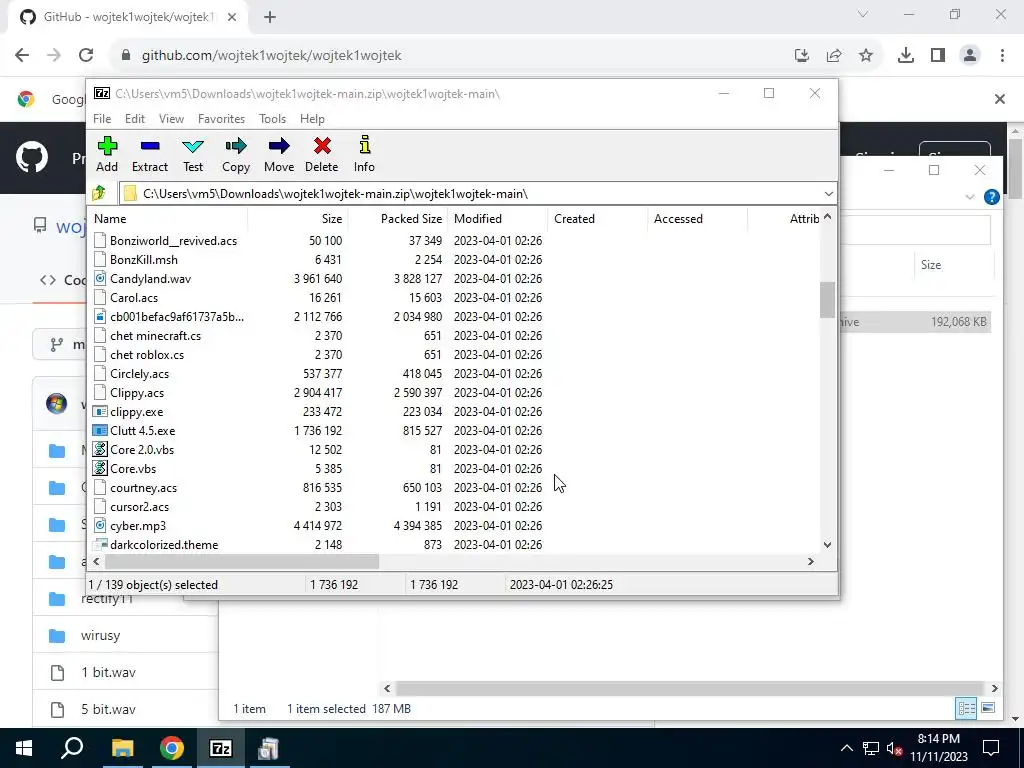Click GitHub octocat logo

point(32,157)
